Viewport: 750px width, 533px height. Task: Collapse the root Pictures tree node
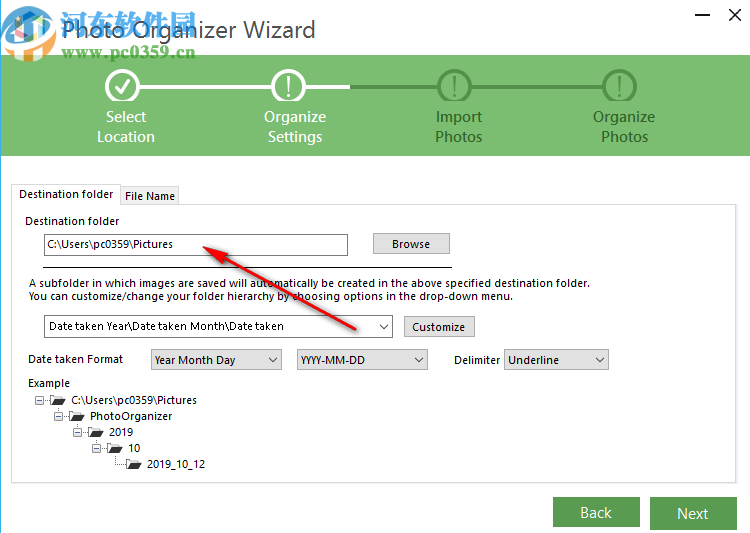[x=39, y=400]
